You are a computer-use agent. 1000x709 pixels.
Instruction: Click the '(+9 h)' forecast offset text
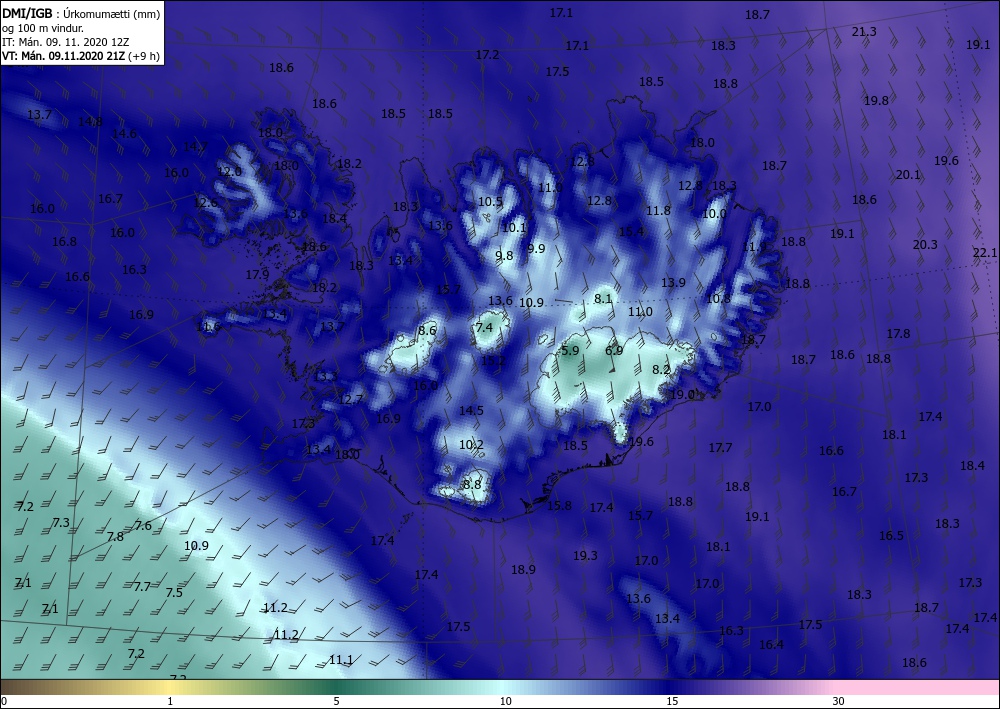point(144,55)
